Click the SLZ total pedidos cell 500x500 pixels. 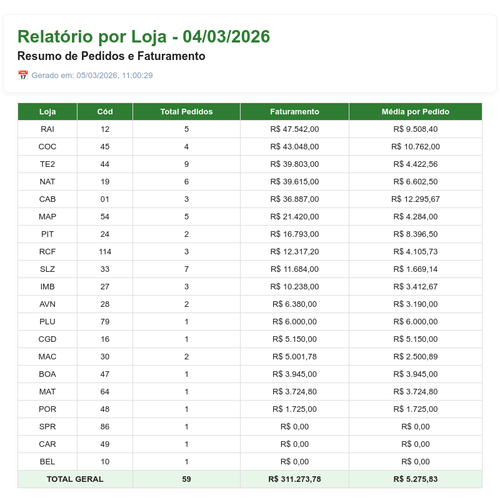[x=186, y=269]
